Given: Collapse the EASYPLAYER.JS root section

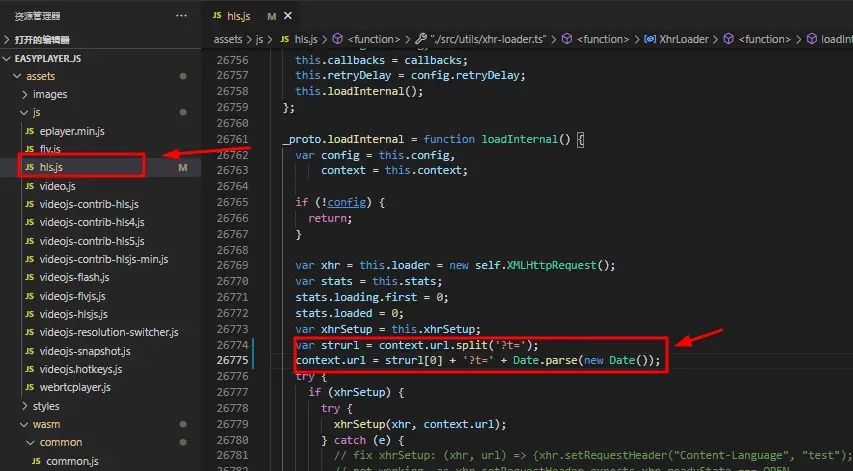Looking at the screenshot, I should (8, 58).
